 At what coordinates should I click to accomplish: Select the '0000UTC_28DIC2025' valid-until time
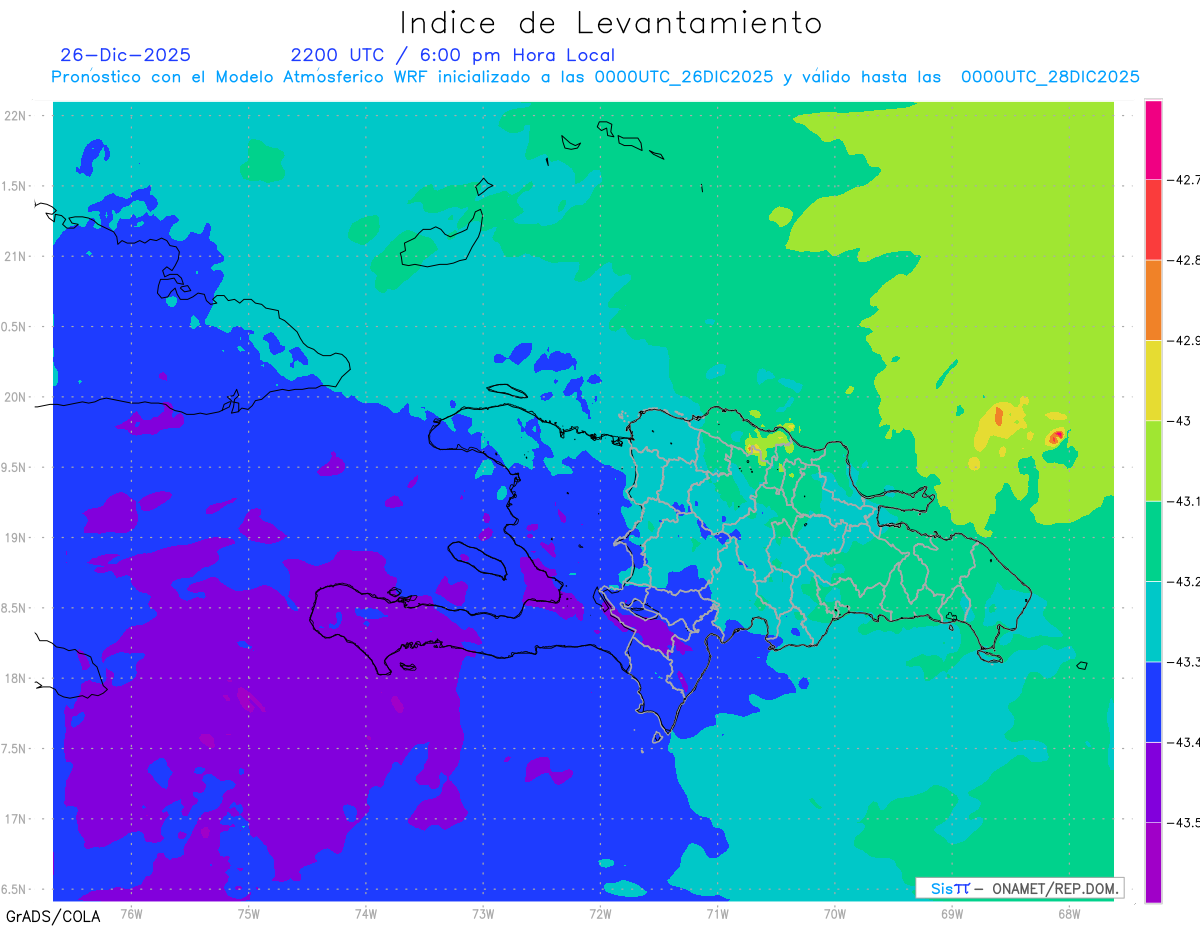pos(1051,77)
